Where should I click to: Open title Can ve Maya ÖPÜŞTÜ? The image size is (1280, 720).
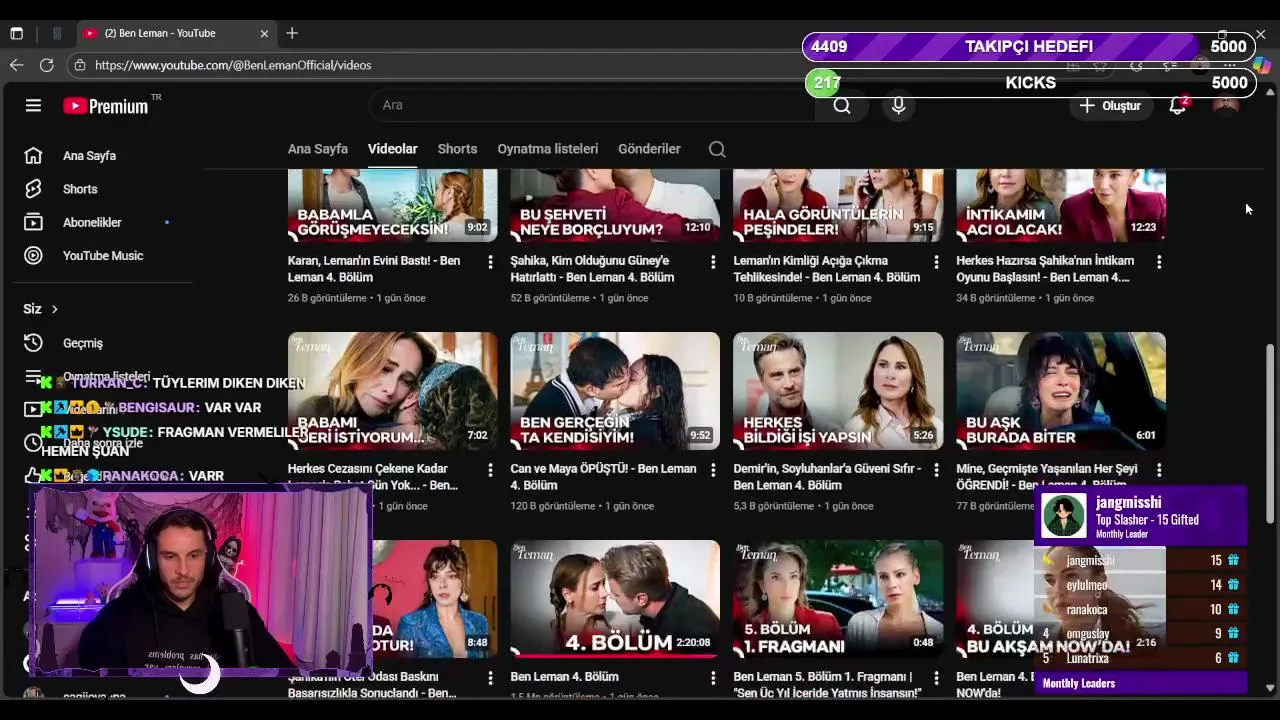click(603, 477)
